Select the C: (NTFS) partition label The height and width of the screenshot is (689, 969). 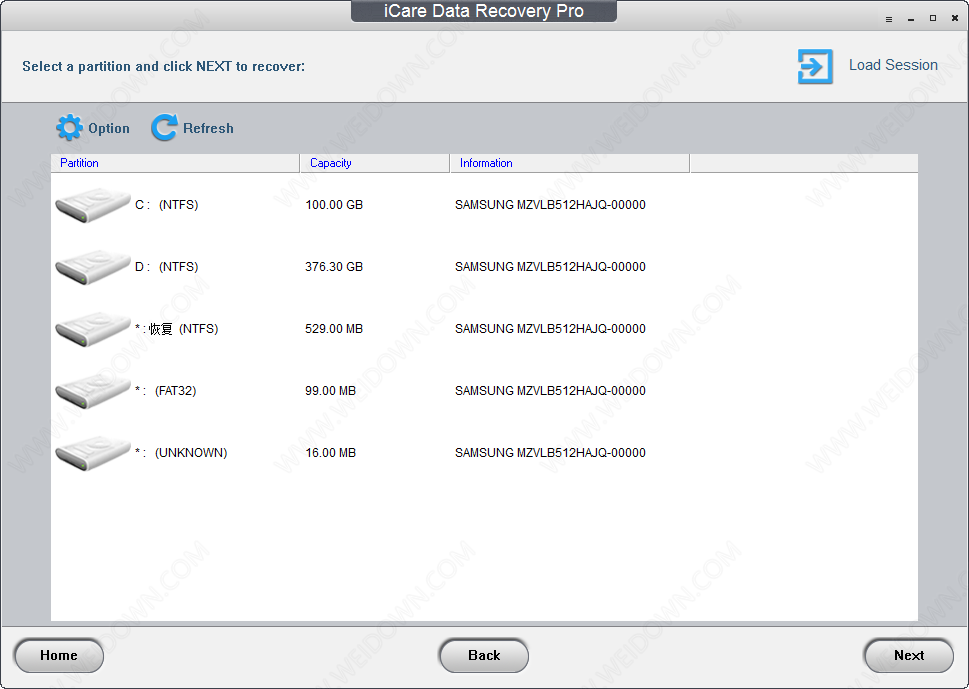167,205
